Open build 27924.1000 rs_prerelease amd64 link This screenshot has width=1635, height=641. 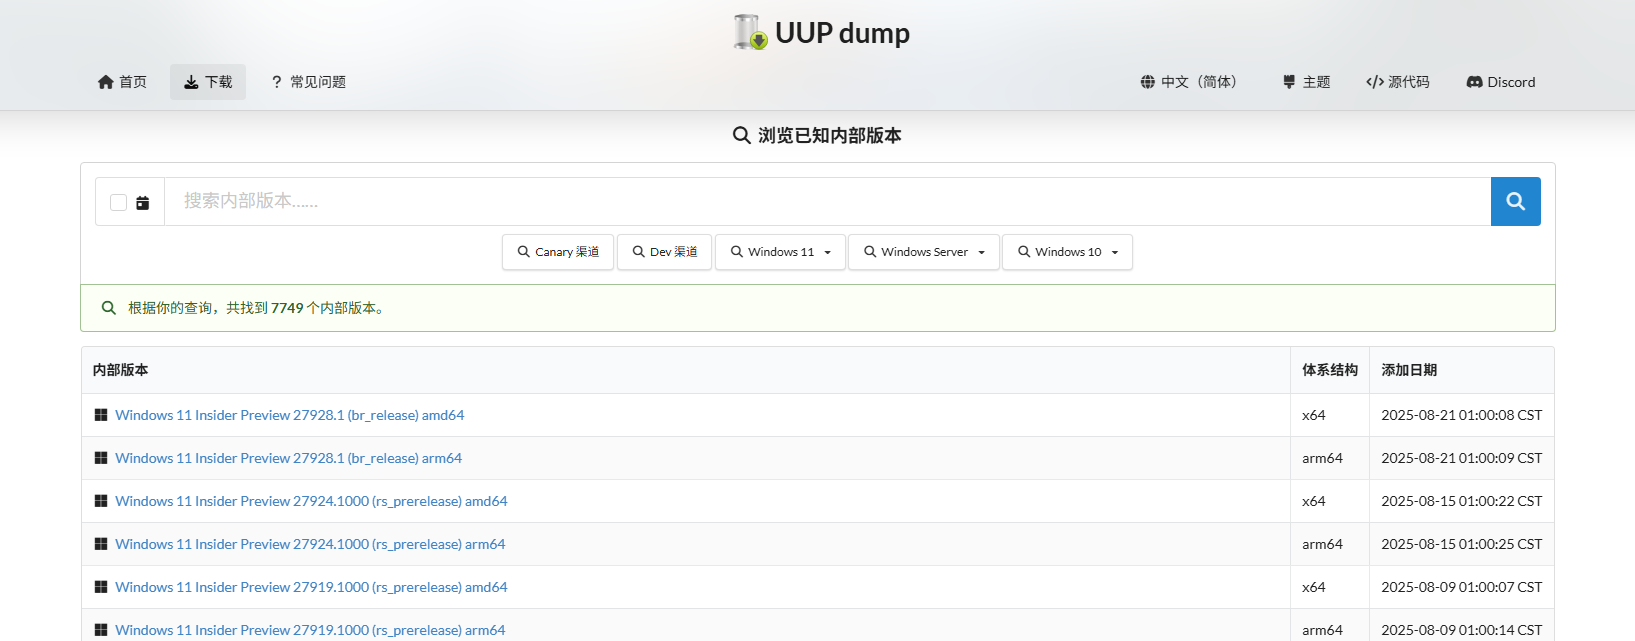click(x=311, y=501)
